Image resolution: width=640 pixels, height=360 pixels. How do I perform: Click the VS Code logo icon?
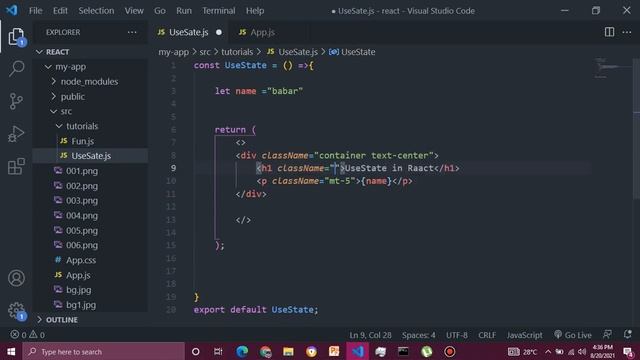pos(12,10)
